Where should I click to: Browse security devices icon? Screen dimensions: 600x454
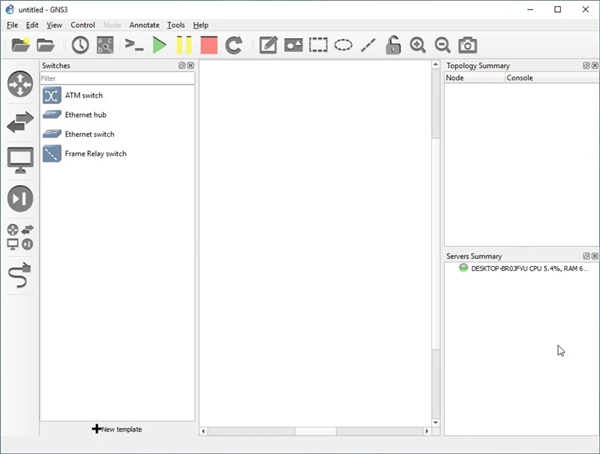click(20, 198)
